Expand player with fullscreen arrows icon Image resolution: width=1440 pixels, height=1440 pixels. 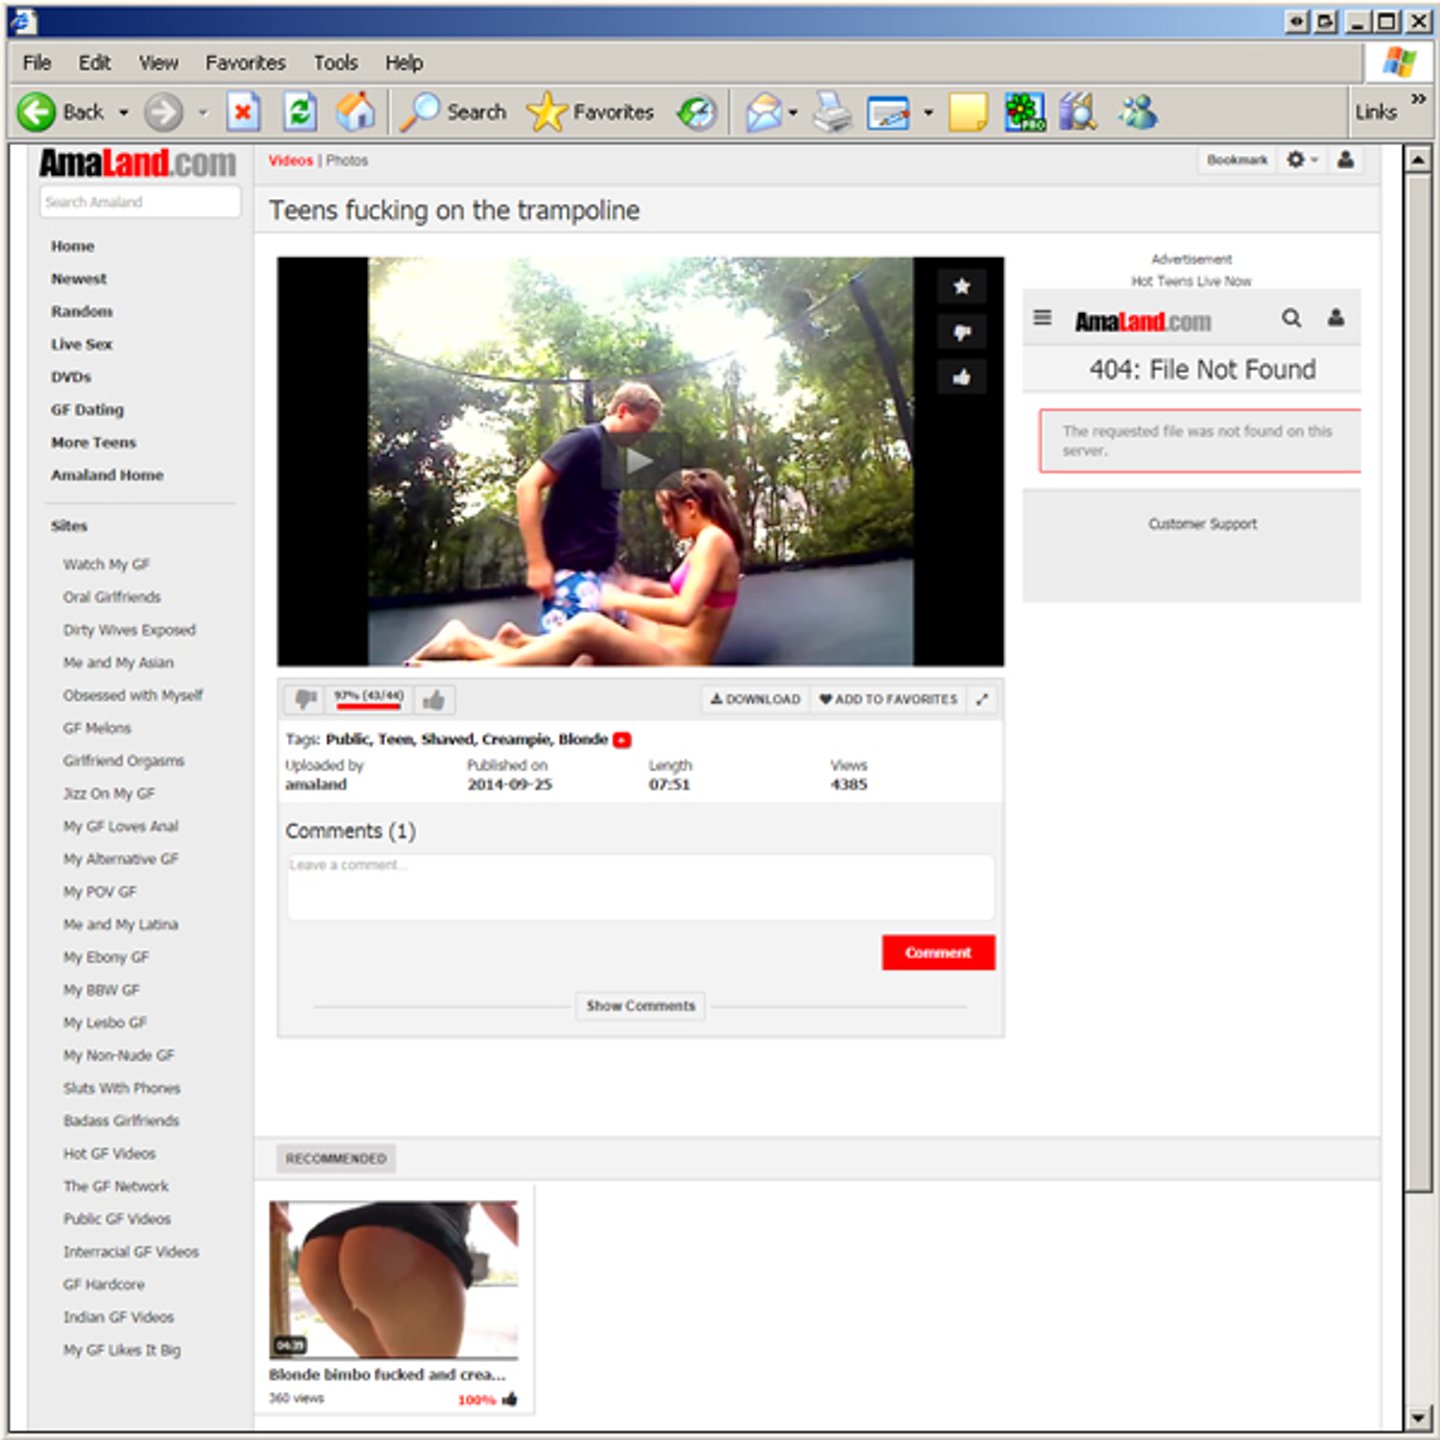982,699
